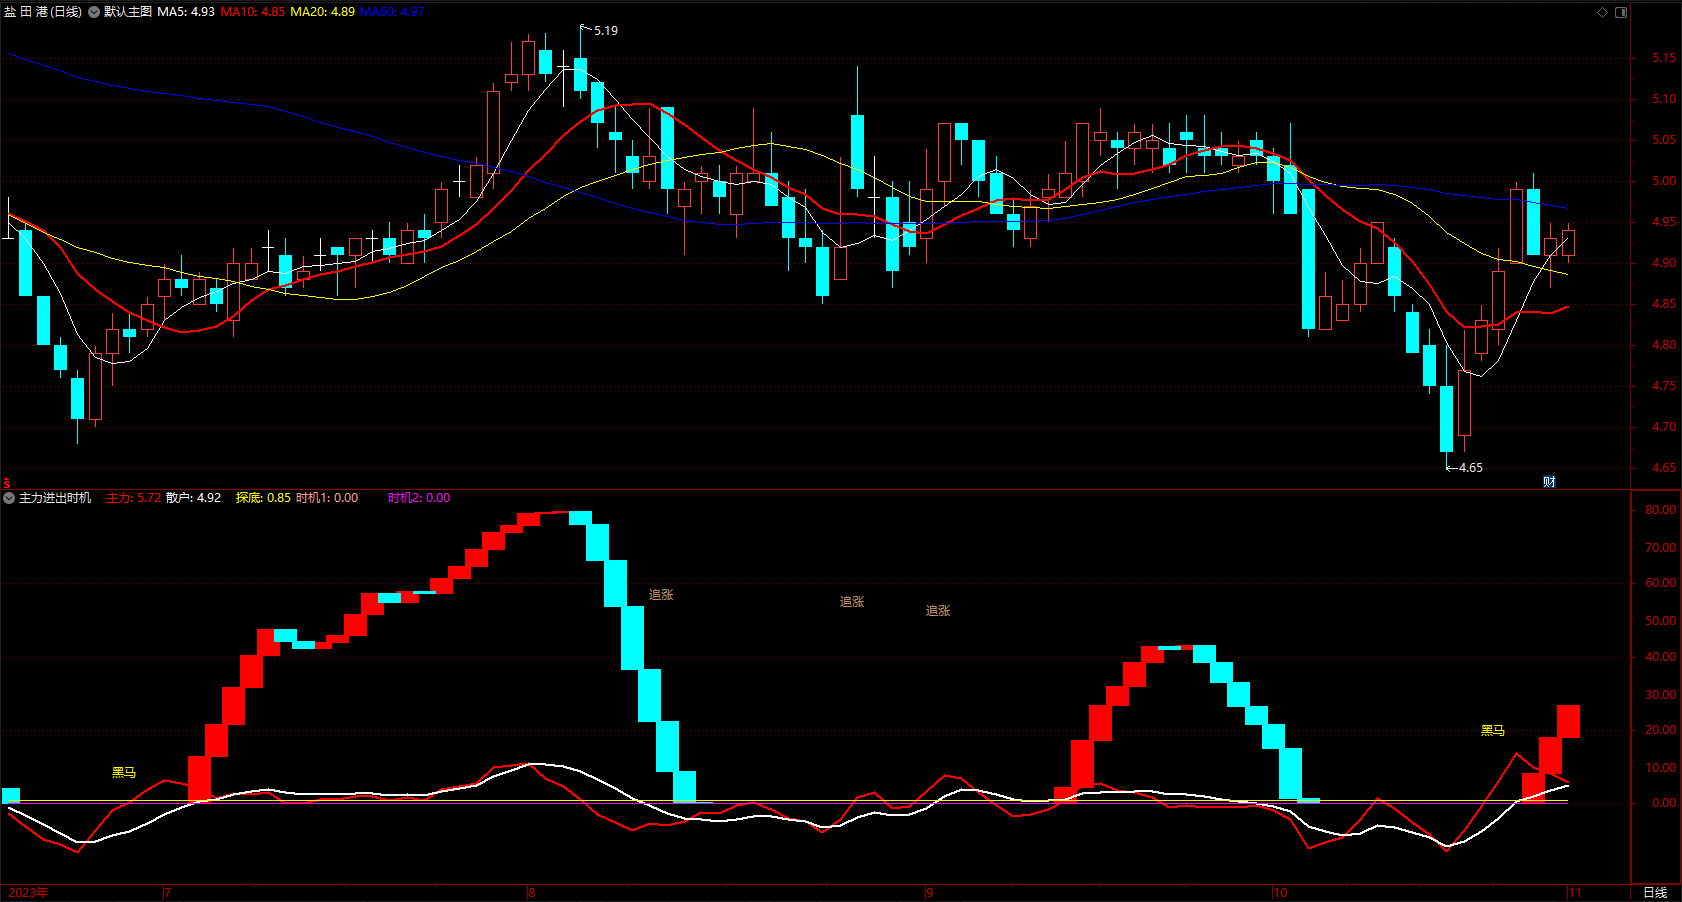Select the 盐田港(日线) stock title
The height and width of the screenshot is (902, 1682).
[43, 12]
